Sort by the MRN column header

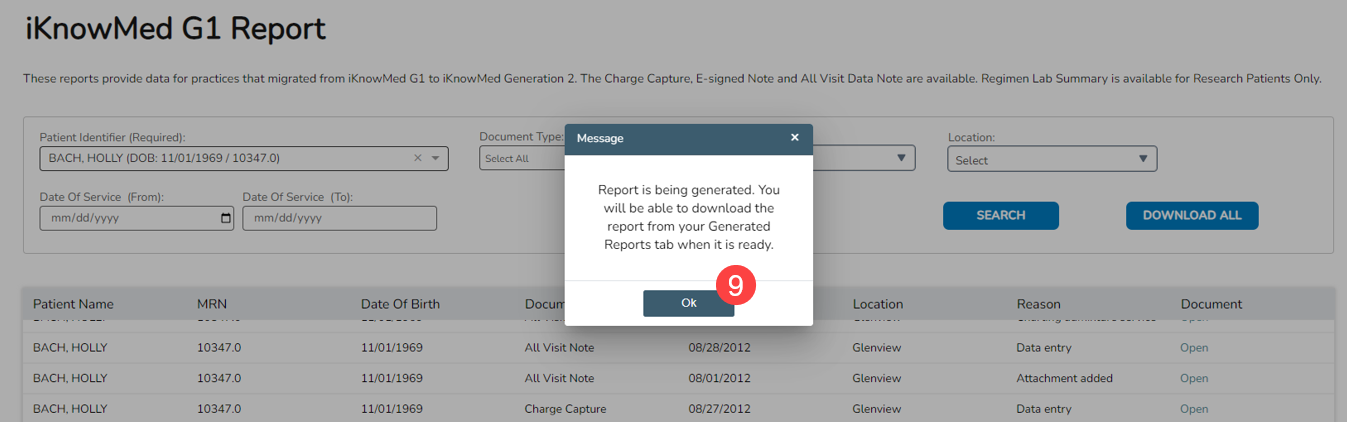tap(213, 304)
